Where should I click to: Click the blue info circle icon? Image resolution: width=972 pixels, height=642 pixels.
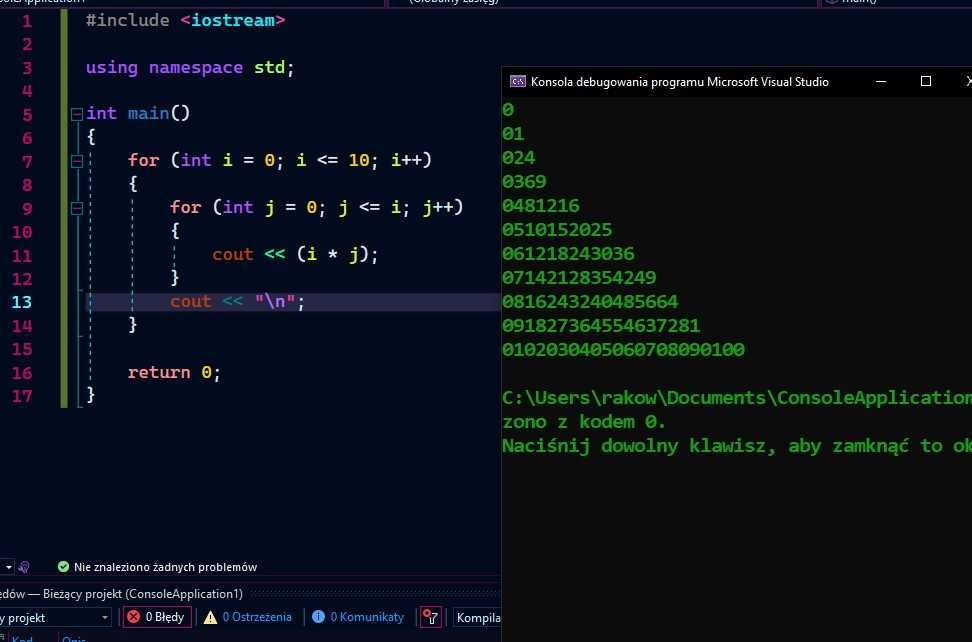[318, 617]
